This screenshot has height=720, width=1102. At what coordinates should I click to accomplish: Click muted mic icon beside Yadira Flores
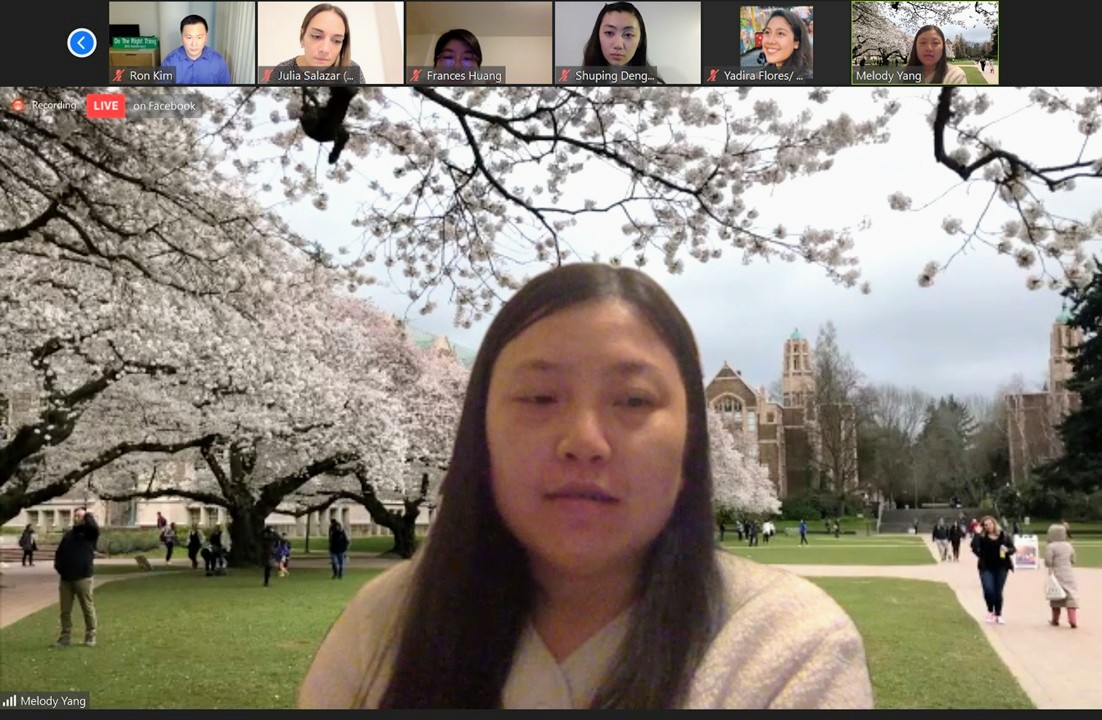(714, 76)
